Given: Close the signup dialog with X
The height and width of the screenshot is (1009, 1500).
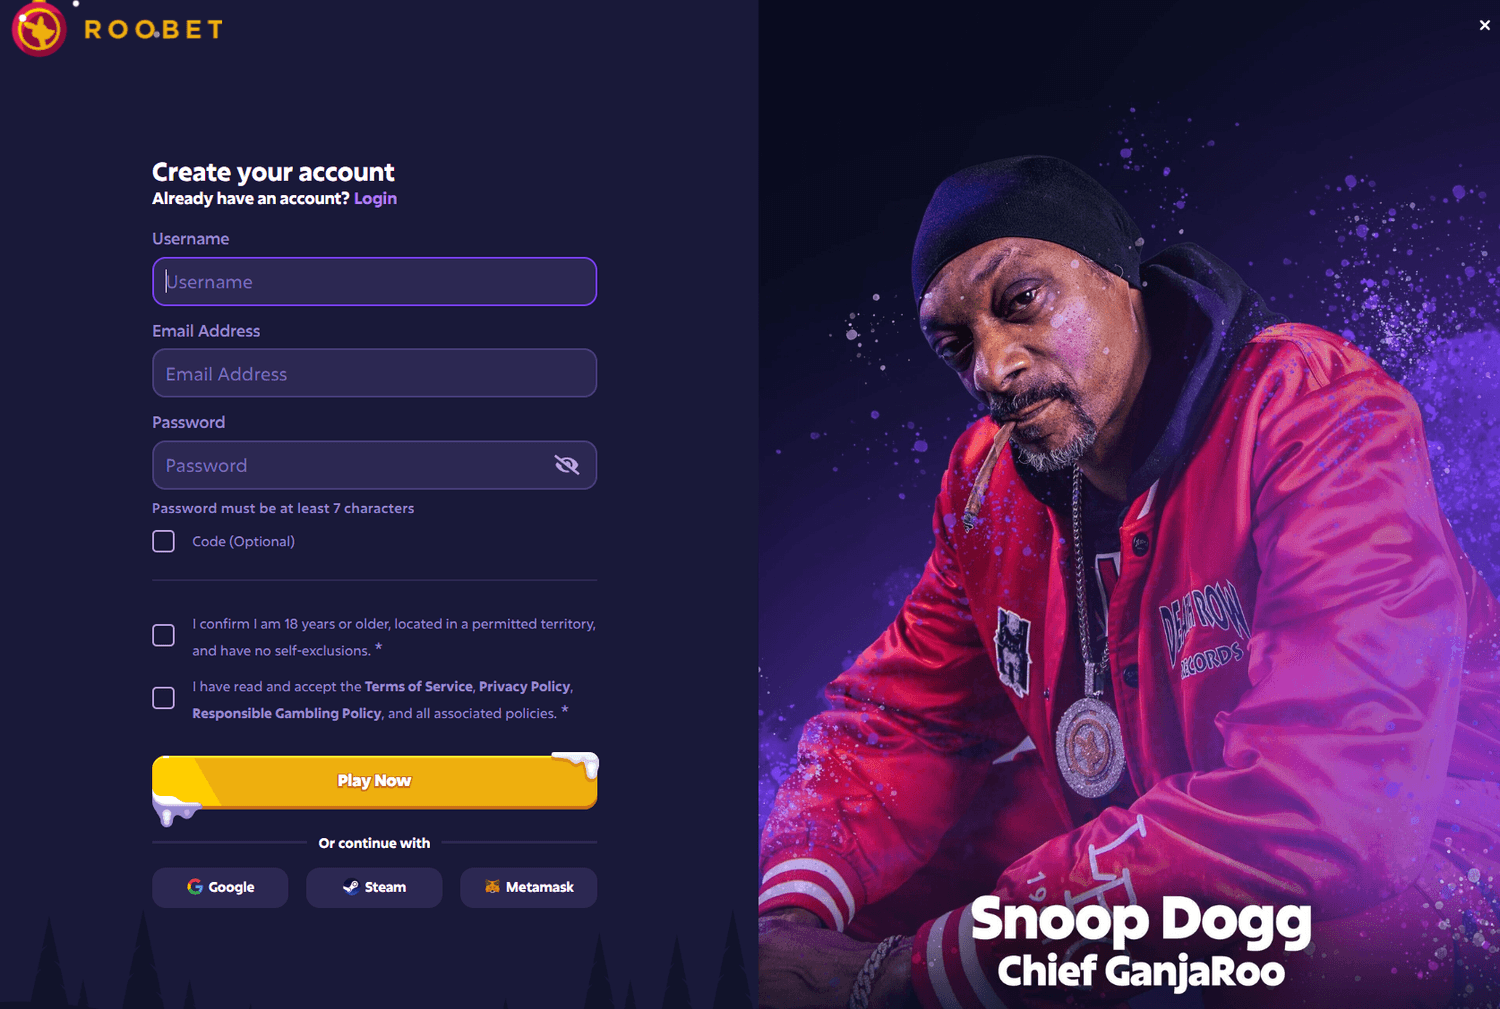Looking at the screenshot, I should point(1484,25).
